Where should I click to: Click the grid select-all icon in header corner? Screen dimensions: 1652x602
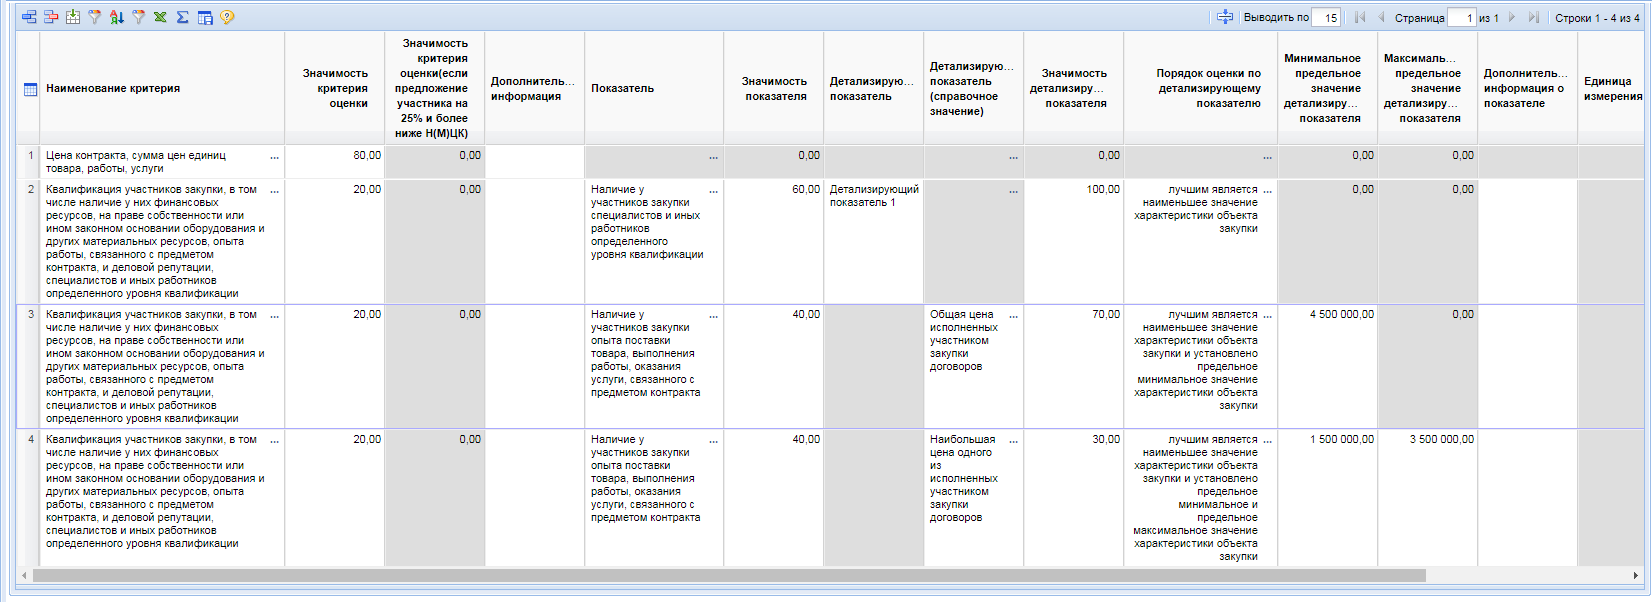tap(30, 89)
